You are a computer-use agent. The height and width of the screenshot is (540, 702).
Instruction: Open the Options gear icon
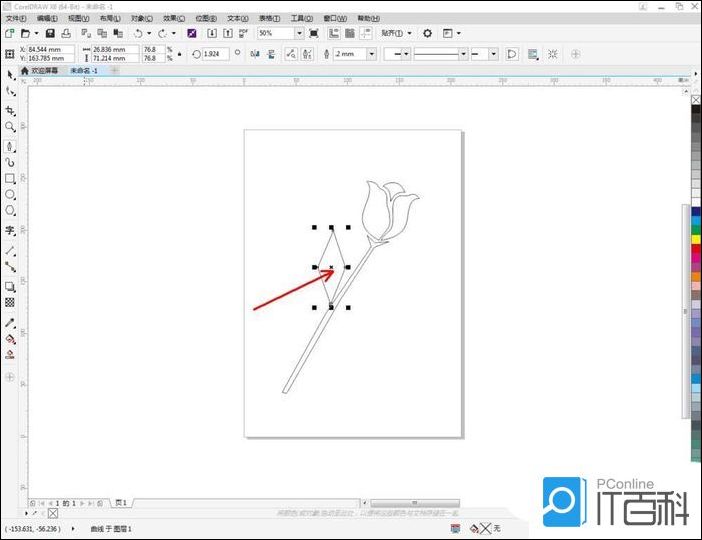pyautogui.click(x=428, y=33)
